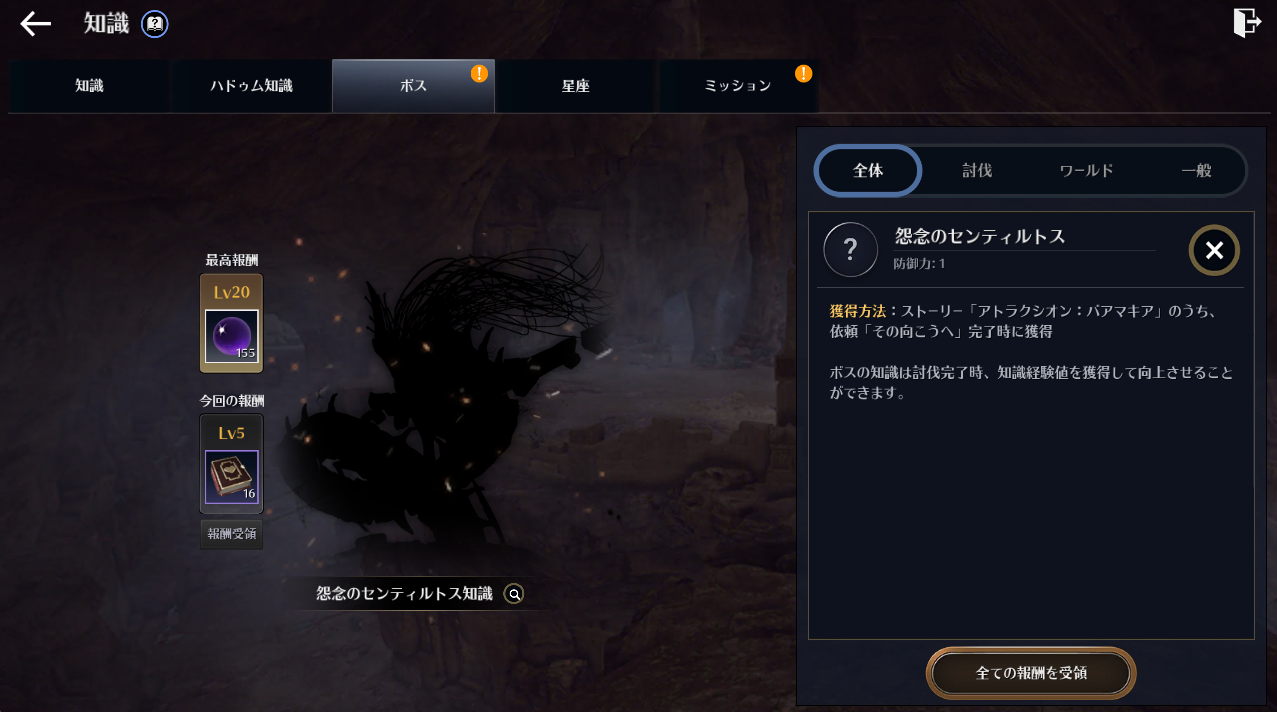
Task: Close the 怨念のセンティルトス detail panel
Action: [x=1214, y=250]
